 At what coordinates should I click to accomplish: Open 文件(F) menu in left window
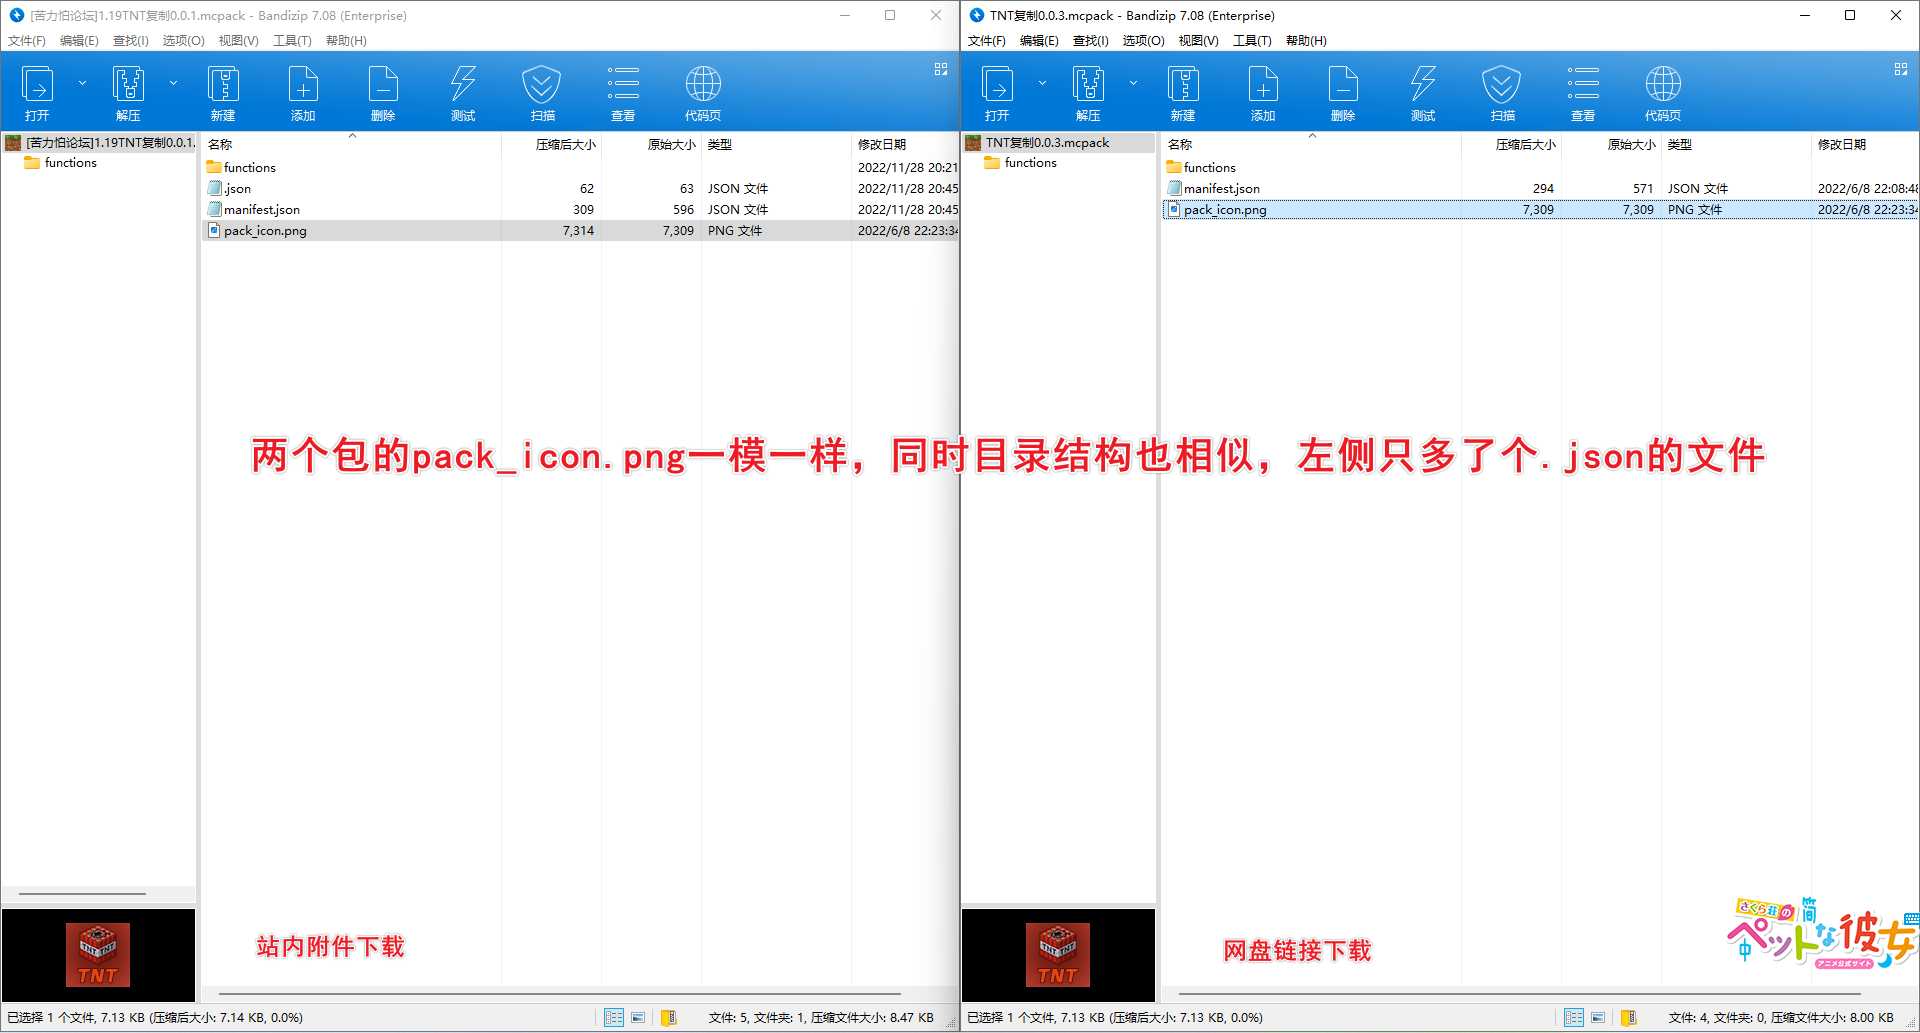point(27,41)
